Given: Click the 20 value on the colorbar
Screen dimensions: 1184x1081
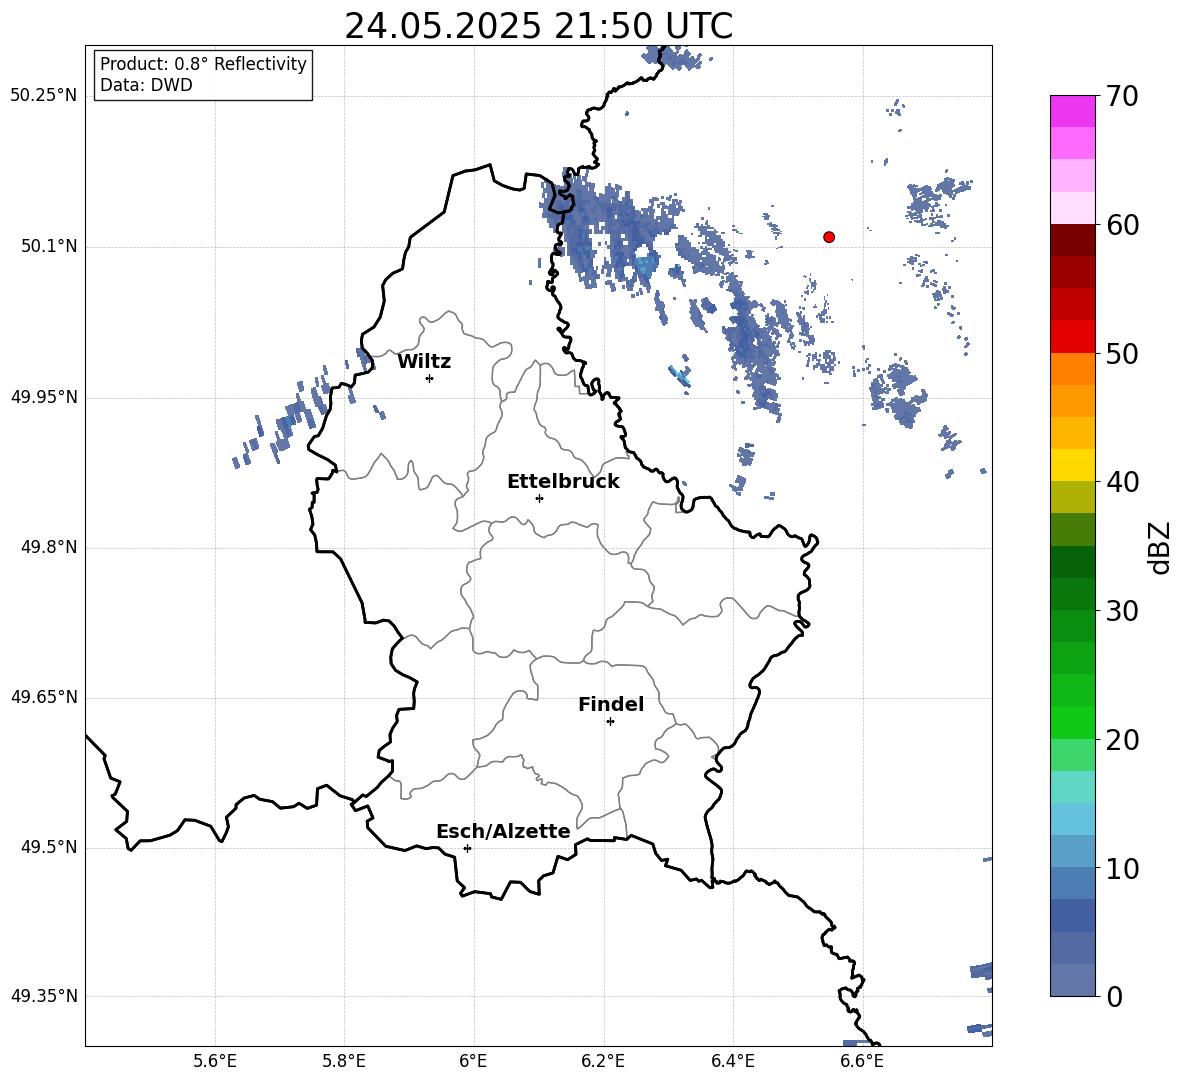Looking at the screenshot, I should coord(1122,739).
